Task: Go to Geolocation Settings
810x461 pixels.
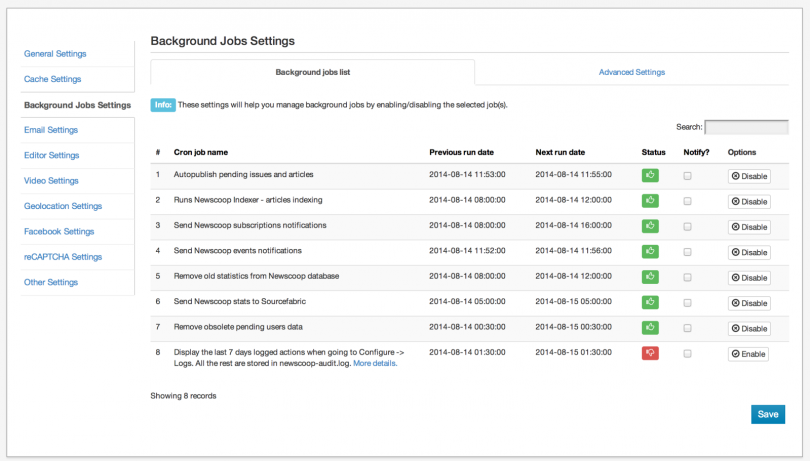Action: 63,206
